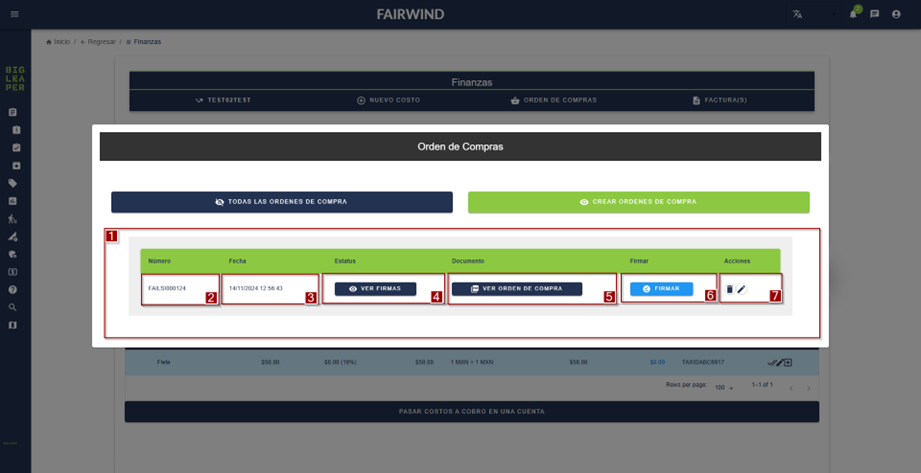Click the Fecha column header
The width and height of the screenshot is (921, 473).
tap(237, 261)
